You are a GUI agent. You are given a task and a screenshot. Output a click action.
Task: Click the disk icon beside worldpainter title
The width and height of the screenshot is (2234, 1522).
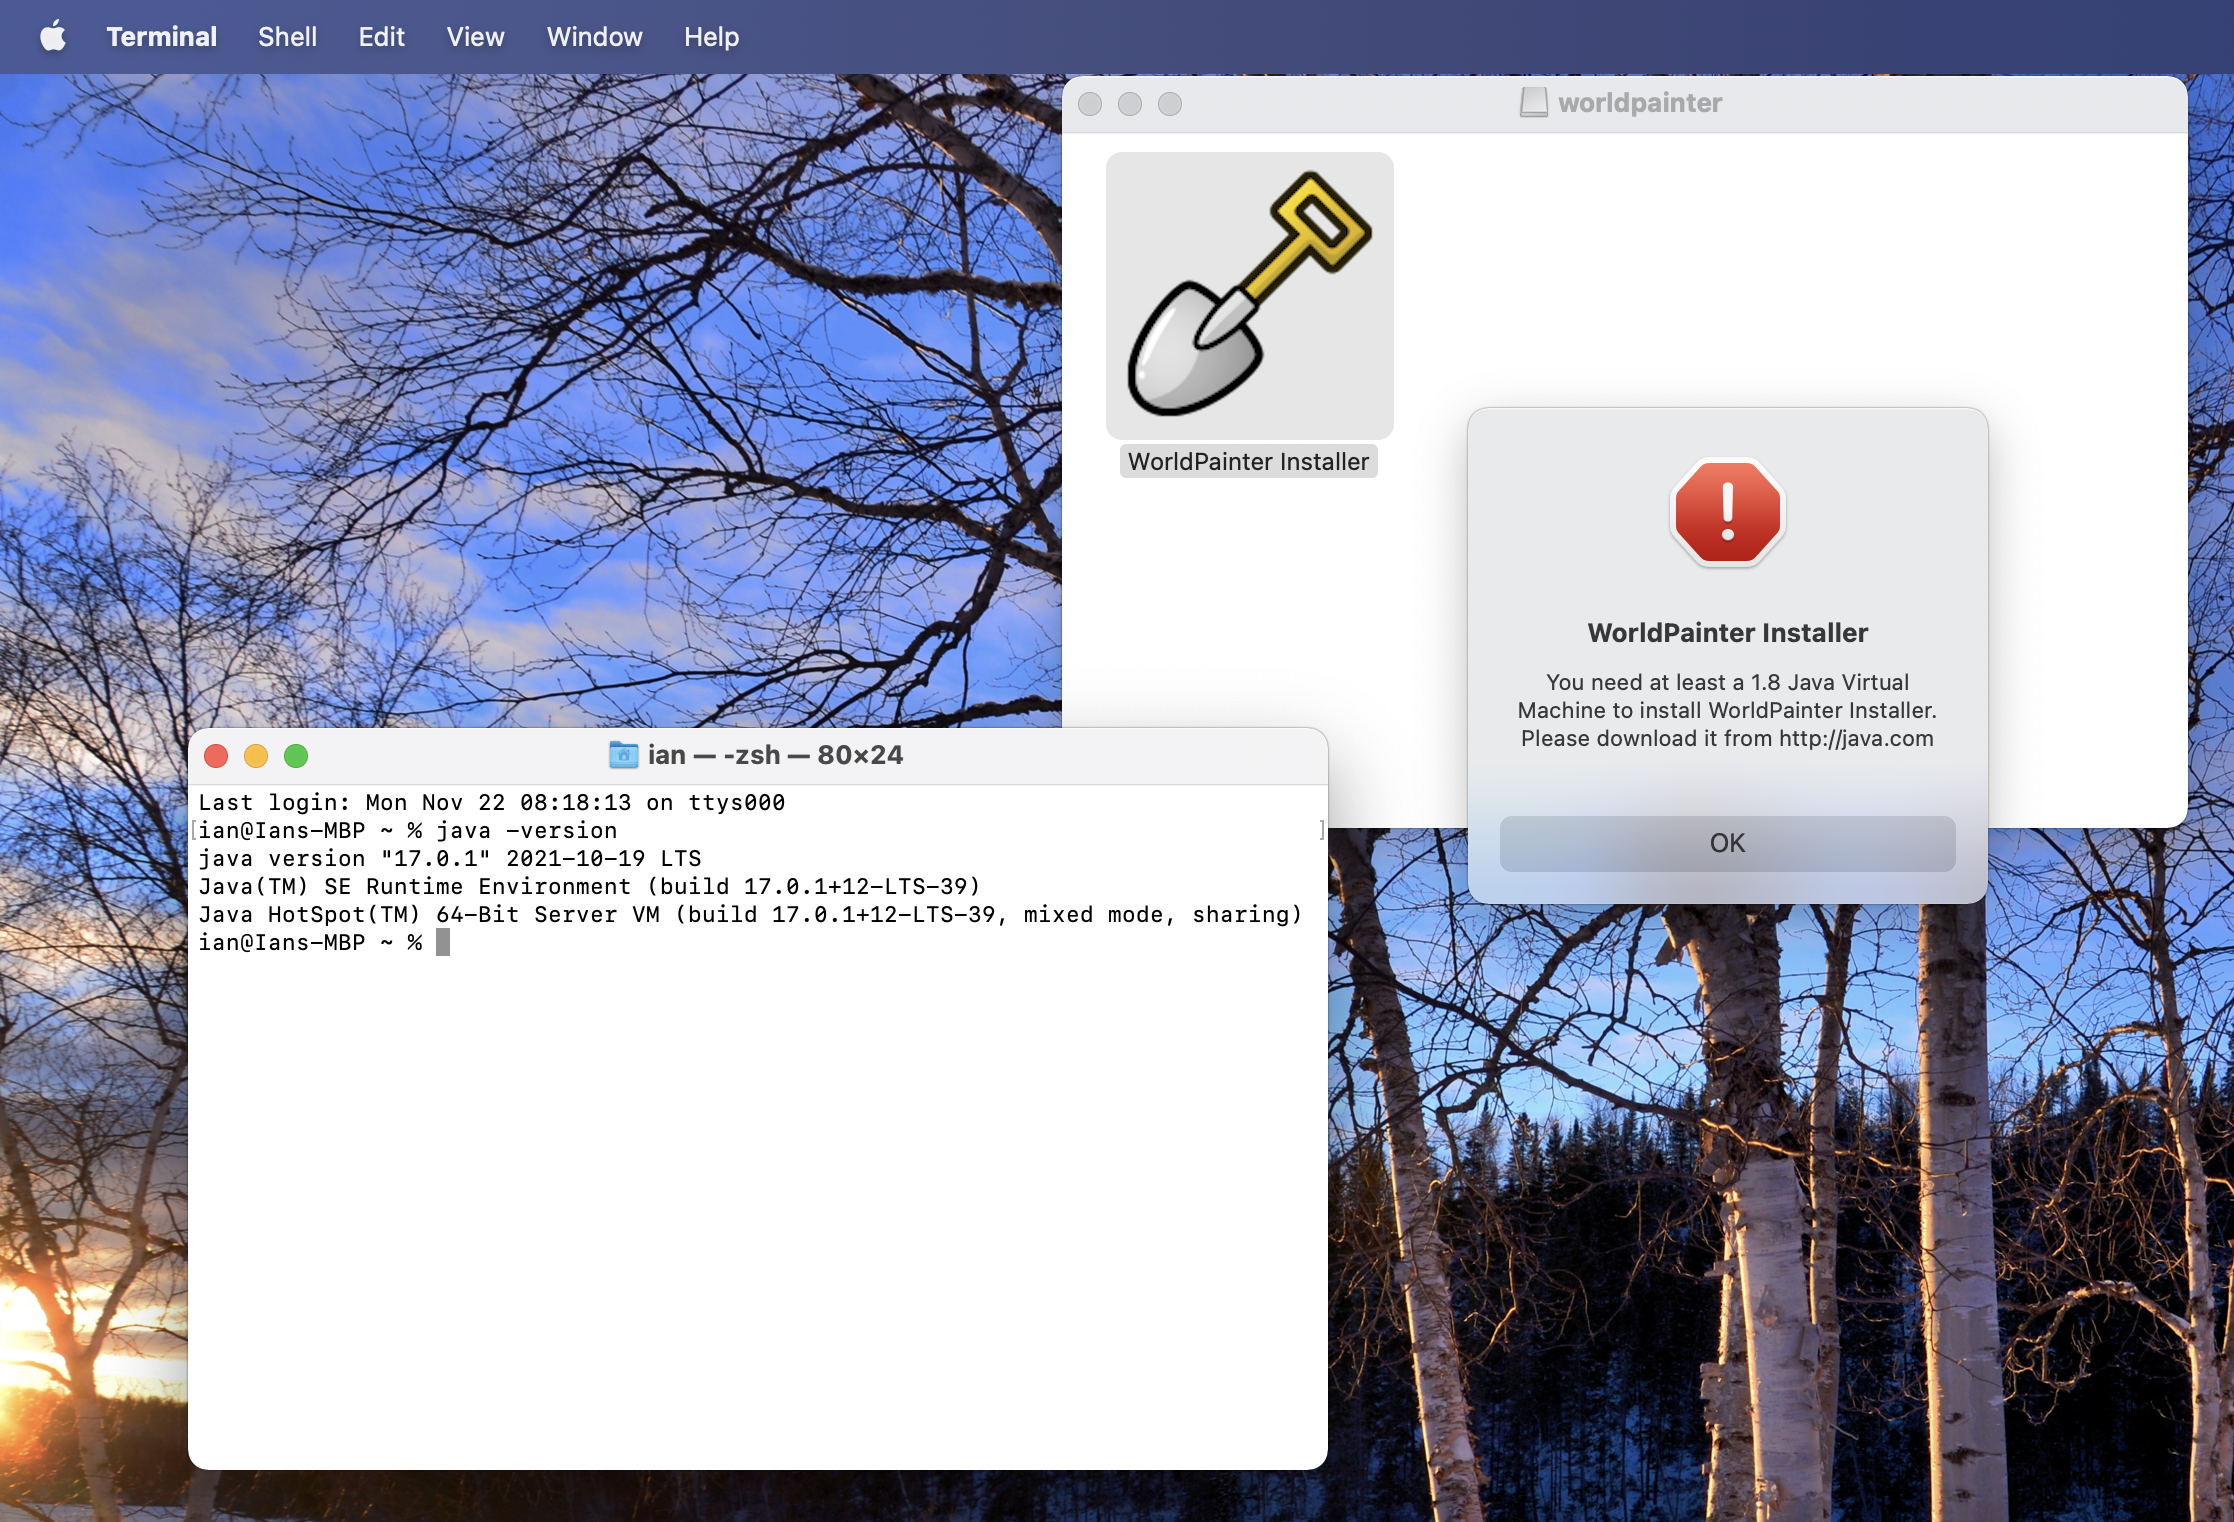point(1533,103)
